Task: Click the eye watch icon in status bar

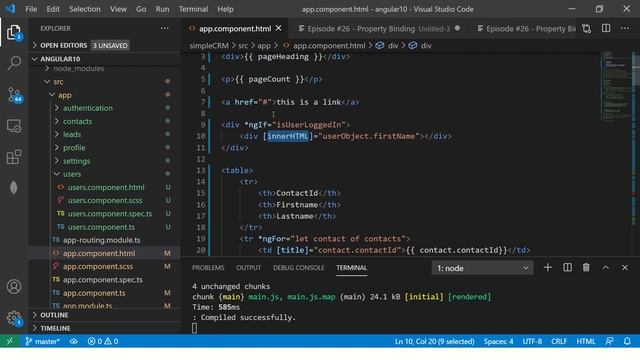Action: (73, 341)
